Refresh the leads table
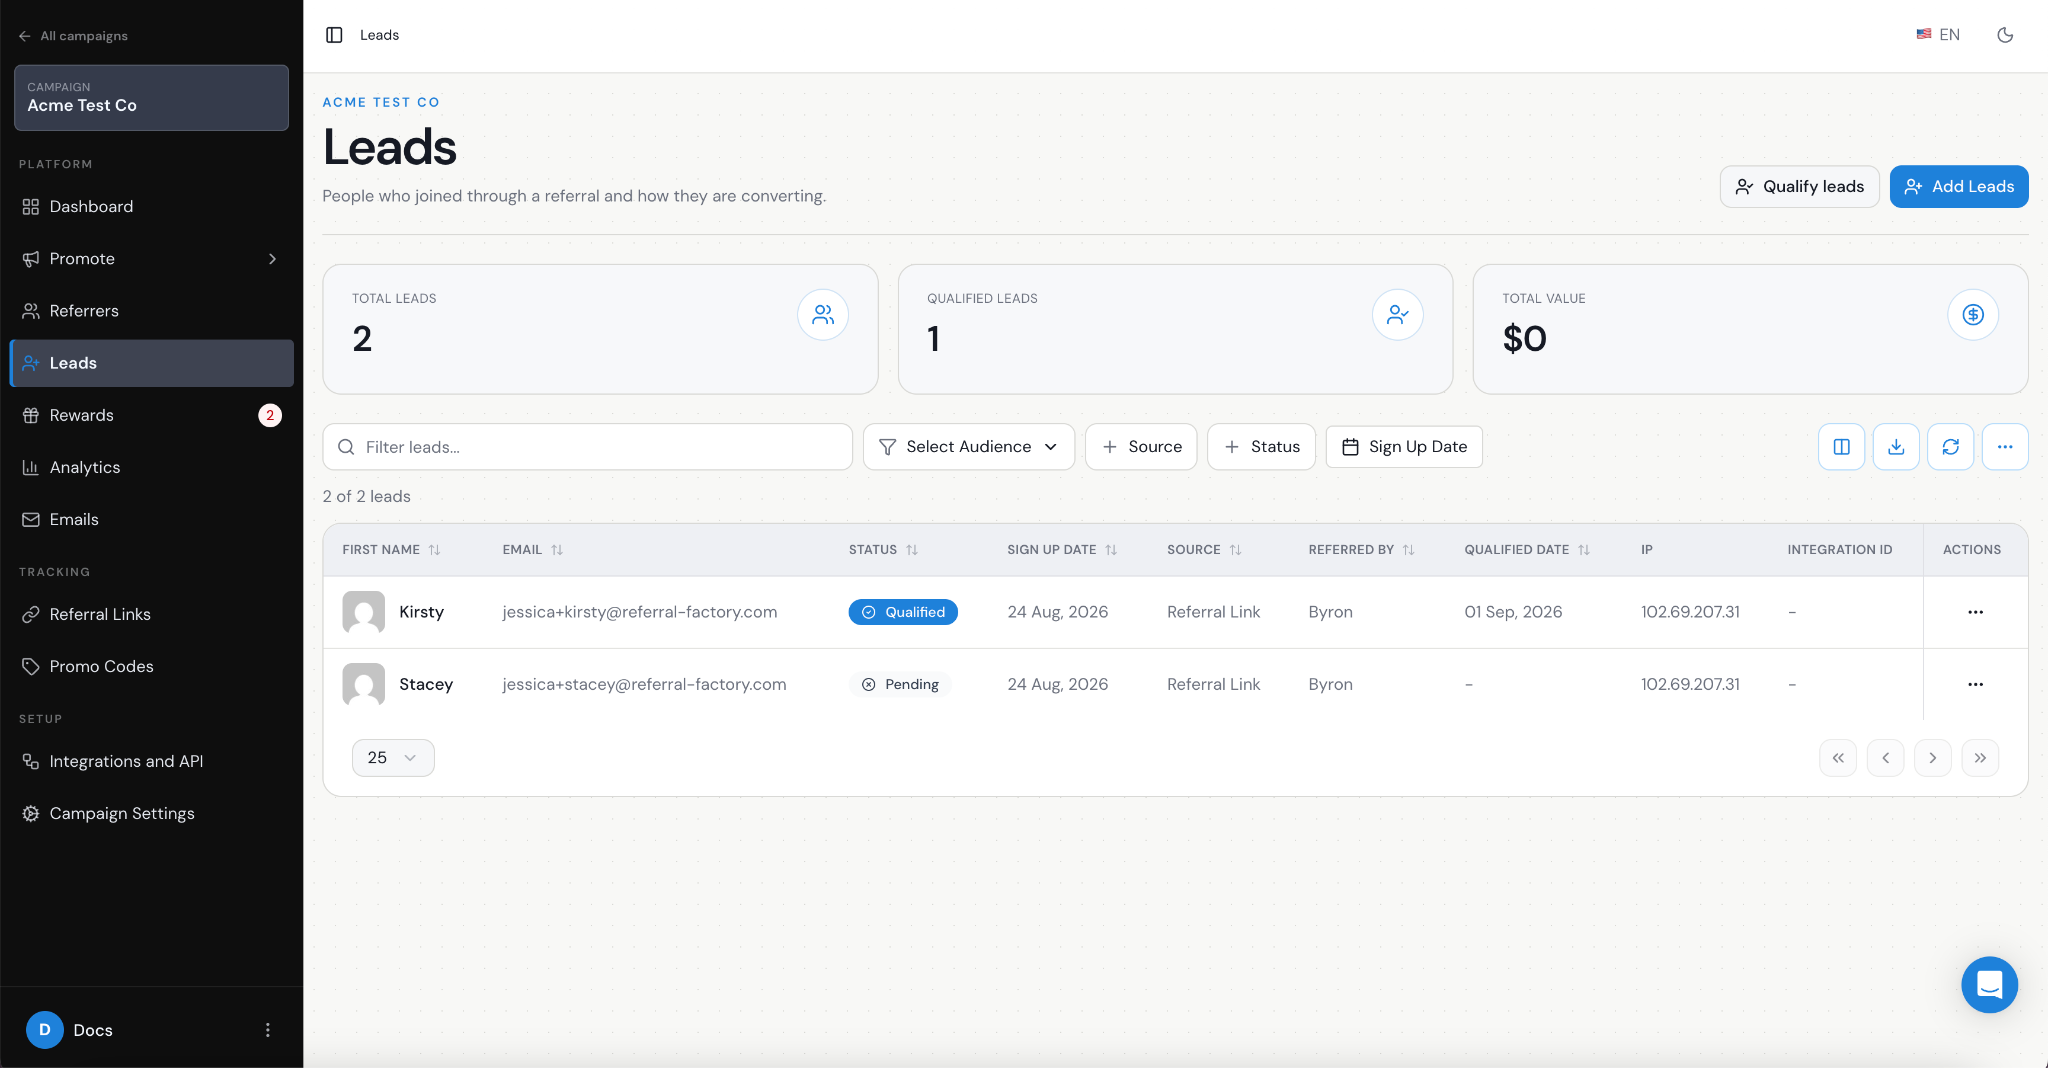The width and height of the screenshot is (2048, 1068). pos(1950,447)
